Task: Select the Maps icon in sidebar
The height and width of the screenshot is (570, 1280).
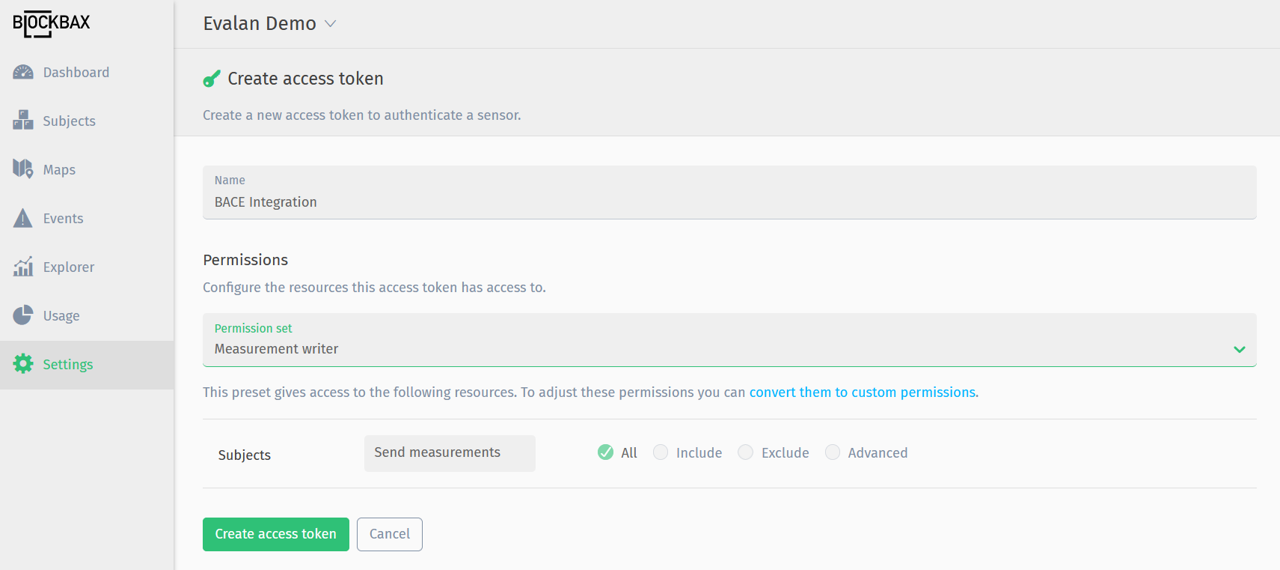Action: (23, 169)
